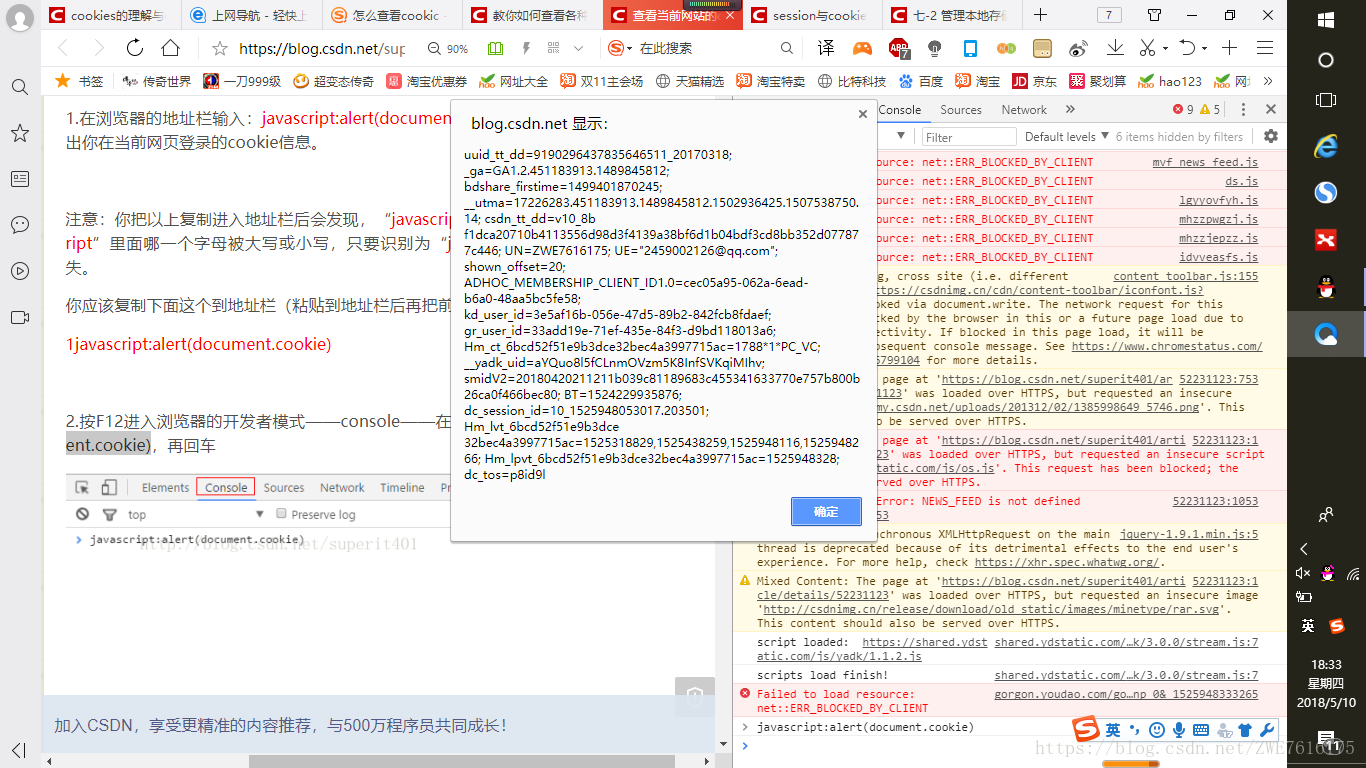
Task: Click the search magnifier in the search box
Action: 787,48
